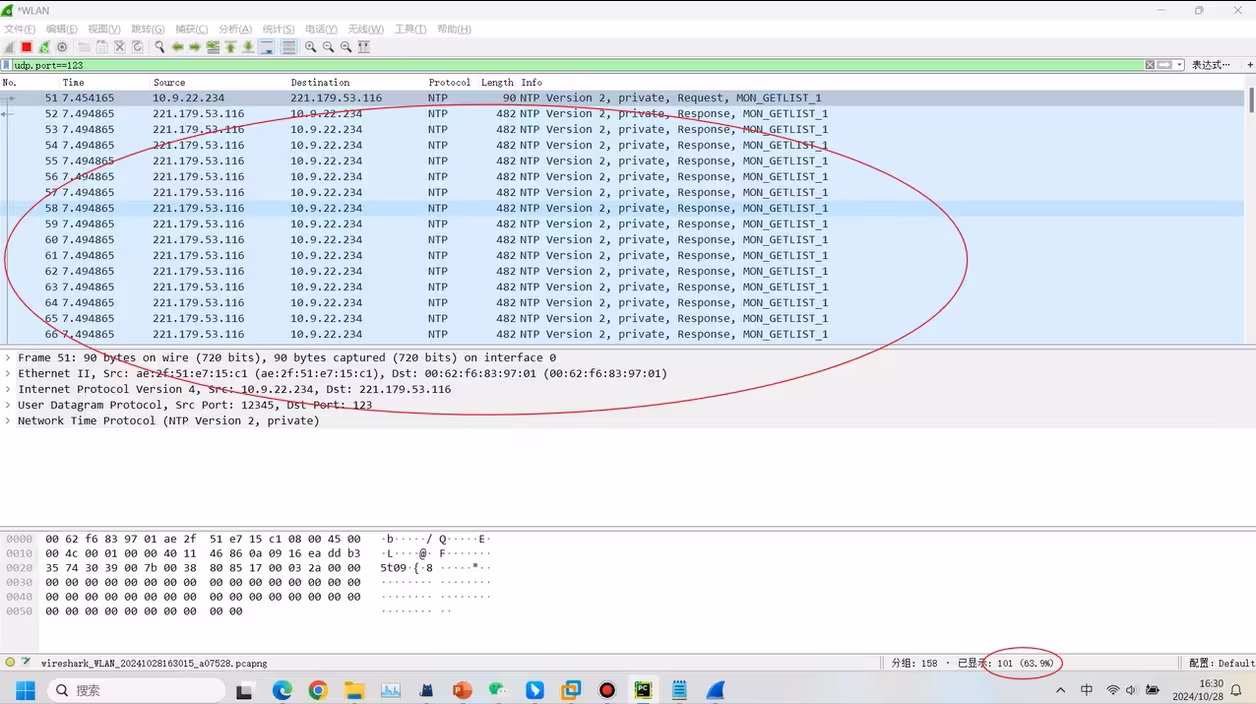Restart the current capture

44,47
